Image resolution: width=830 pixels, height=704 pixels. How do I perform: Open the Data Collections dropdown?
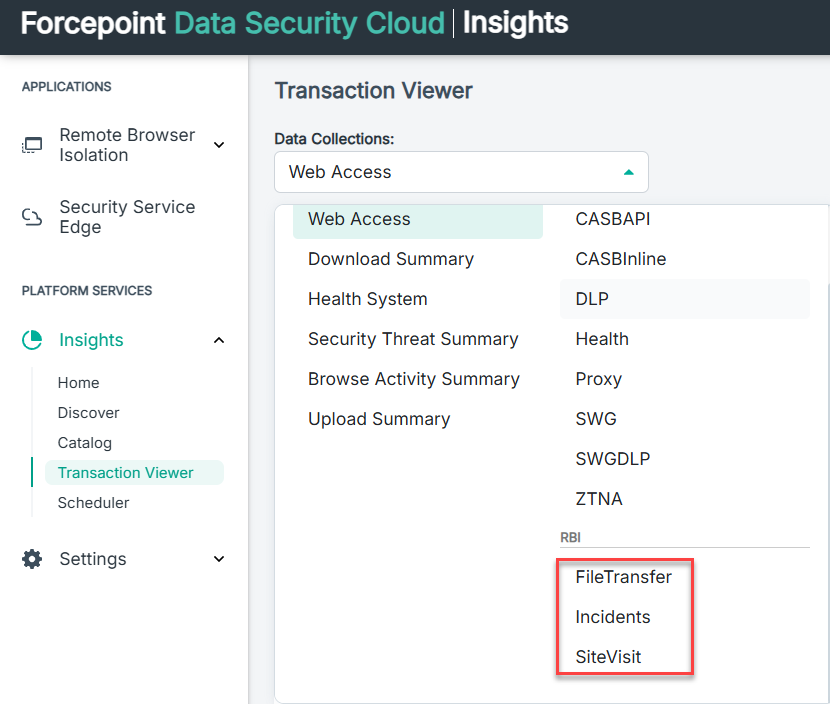(461, 172)
